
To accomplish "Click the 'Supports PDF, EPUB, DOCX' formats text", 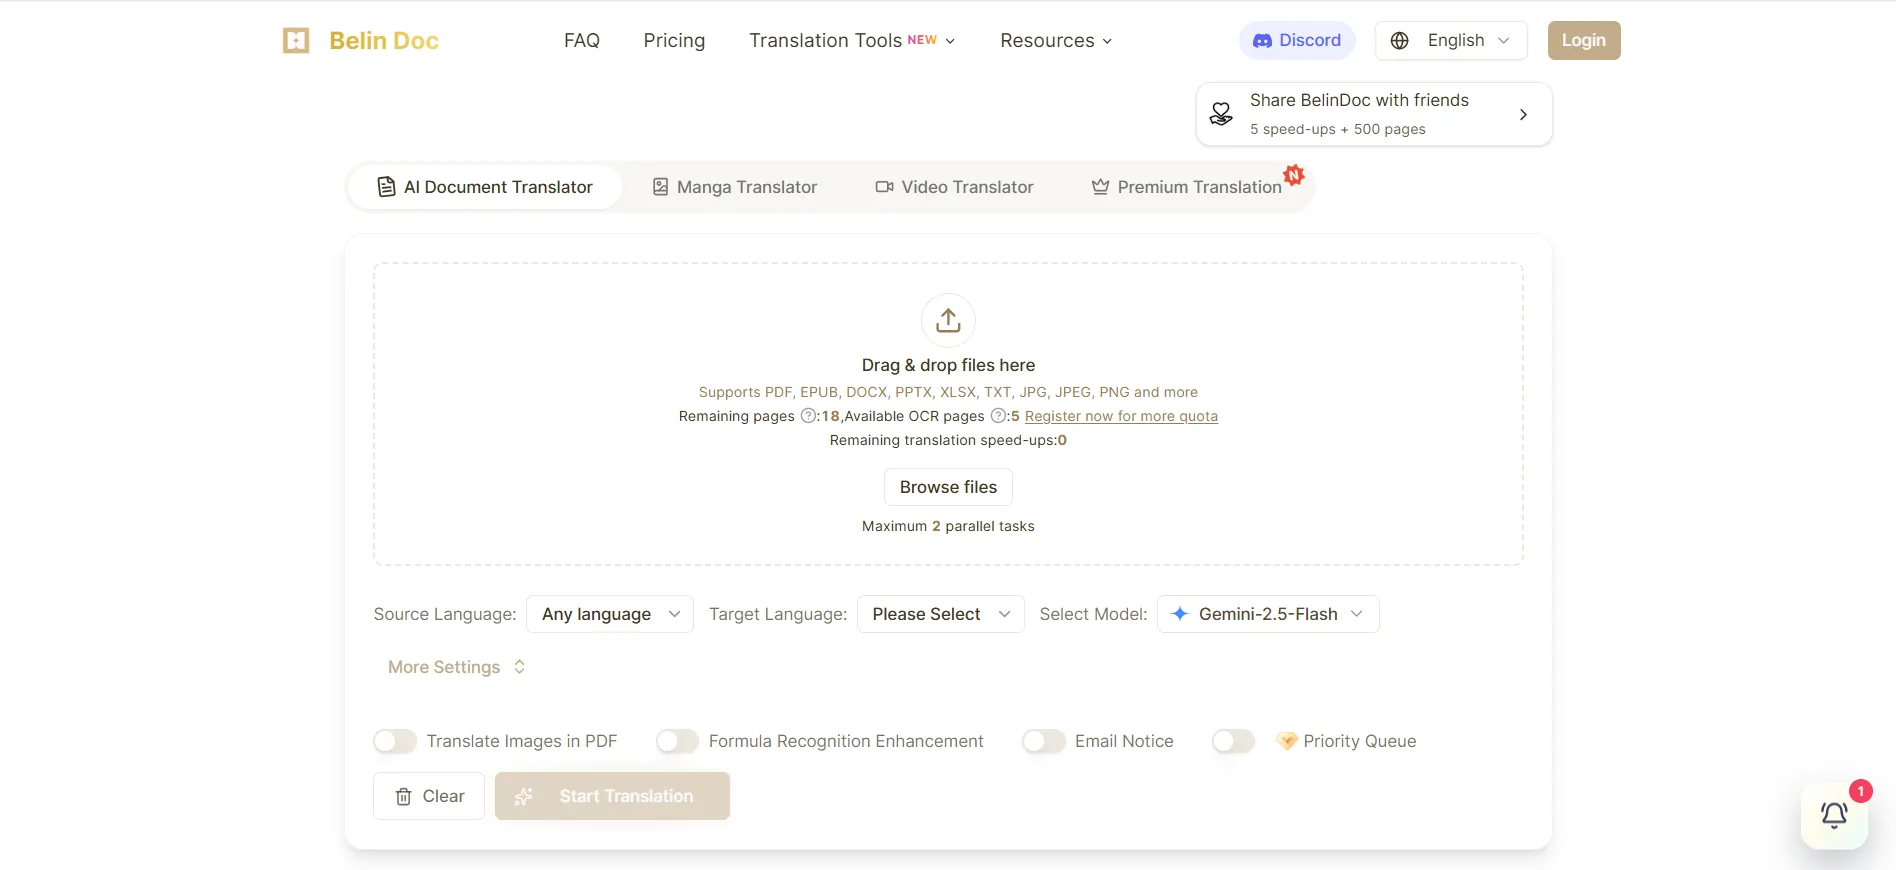I will pos(948,392).
